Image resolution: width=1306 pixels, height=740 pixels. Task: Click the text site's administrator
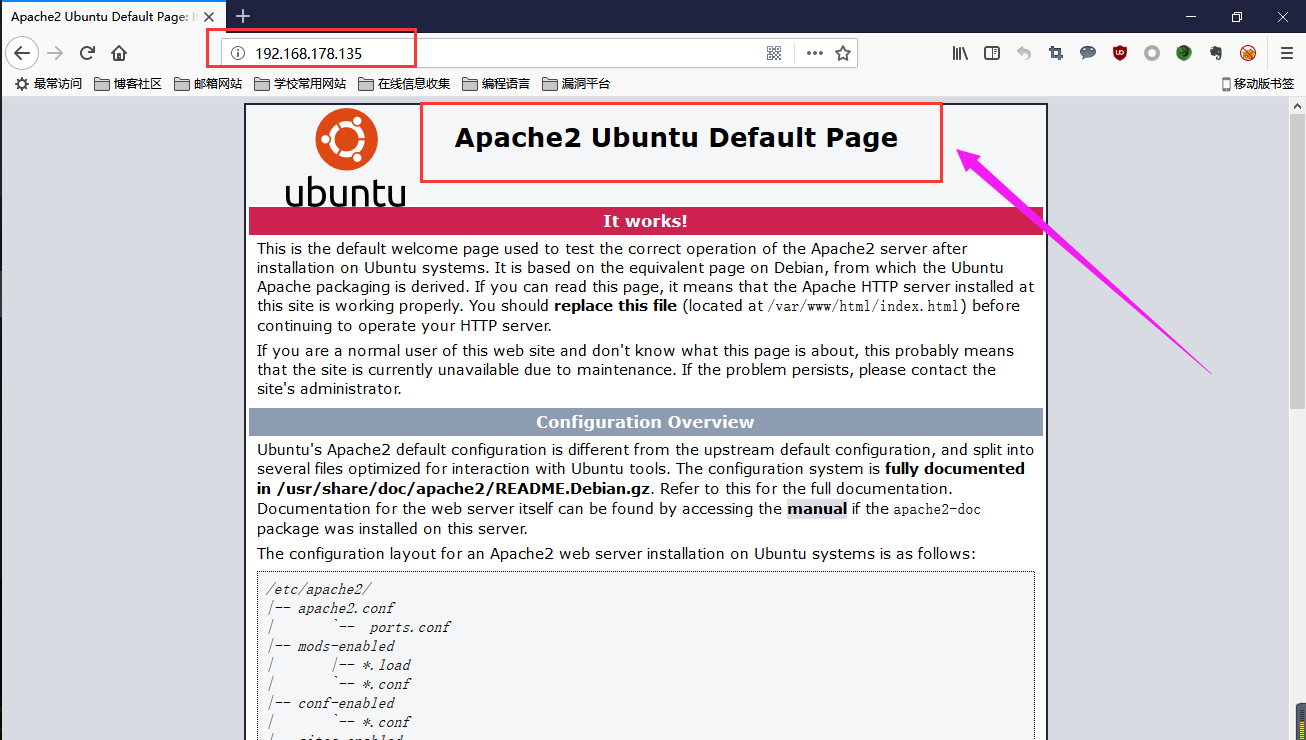point(329,389)
